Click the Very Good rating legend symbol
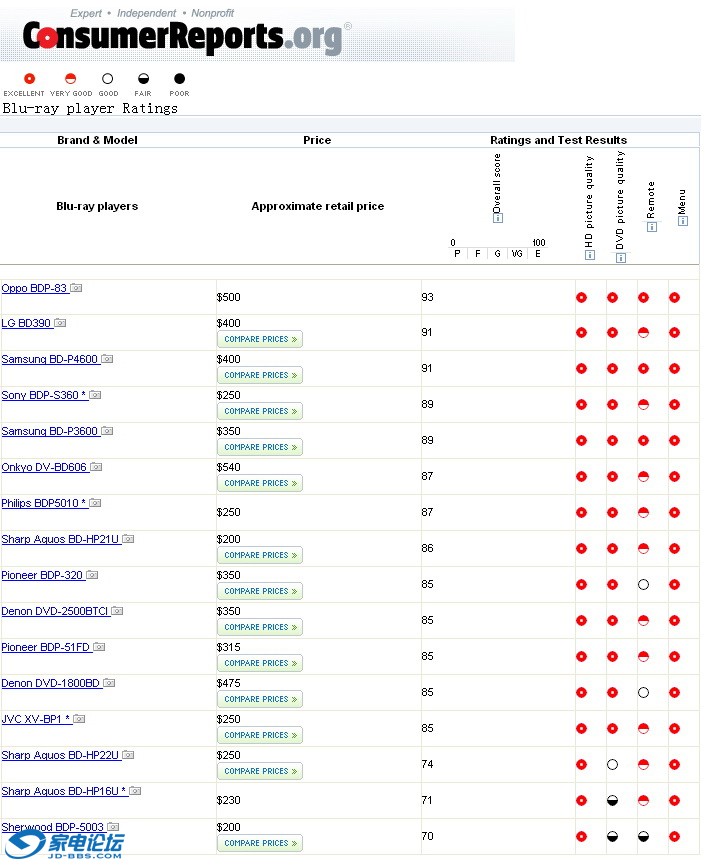The height and width of the screenshot is (865, 707). pos(71,79)
